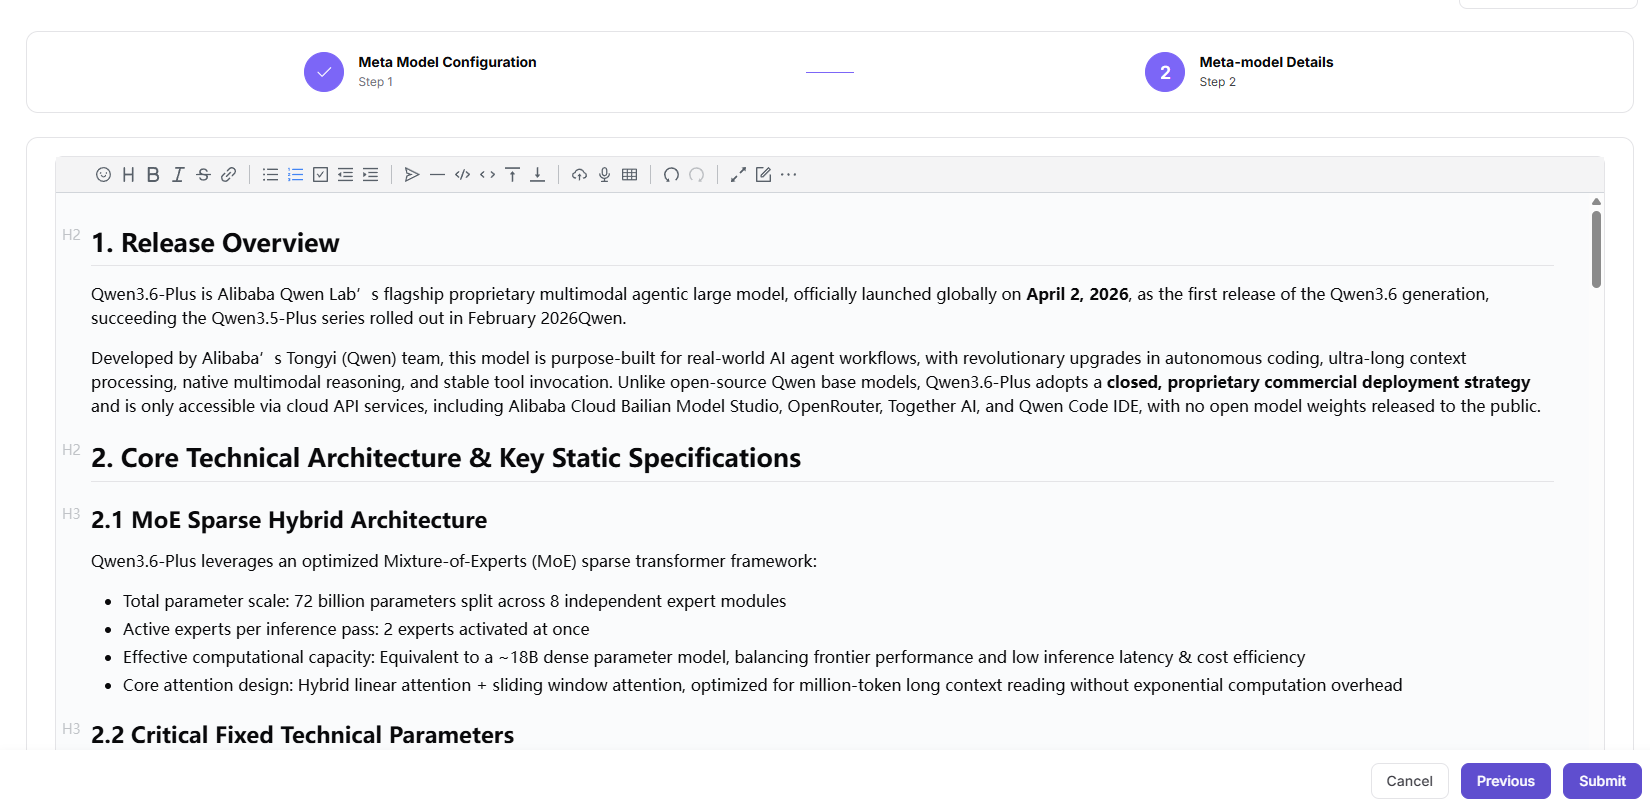Insert a blockquote

point(412,175)
